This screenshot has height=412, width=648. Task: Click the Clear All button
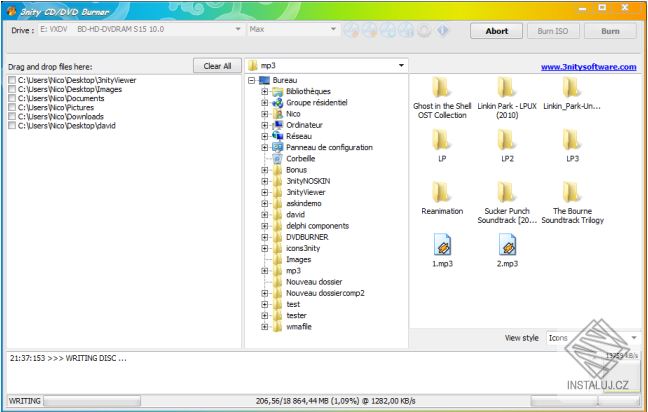[x=217, y=66]
